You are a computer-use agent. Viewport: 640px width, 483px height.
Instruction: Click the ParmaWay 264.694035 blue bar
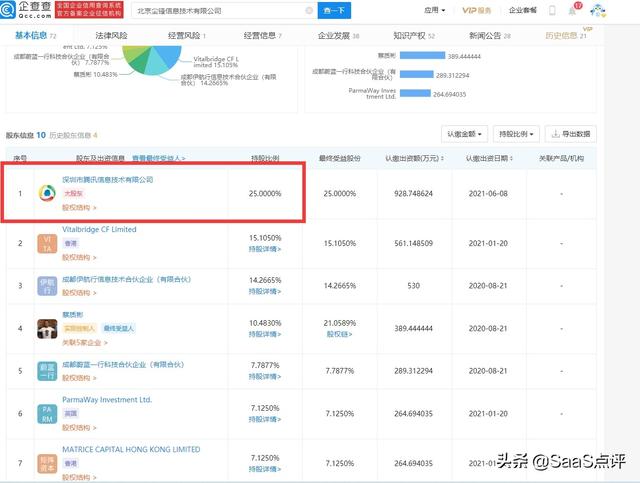click(x=415, y=93)
